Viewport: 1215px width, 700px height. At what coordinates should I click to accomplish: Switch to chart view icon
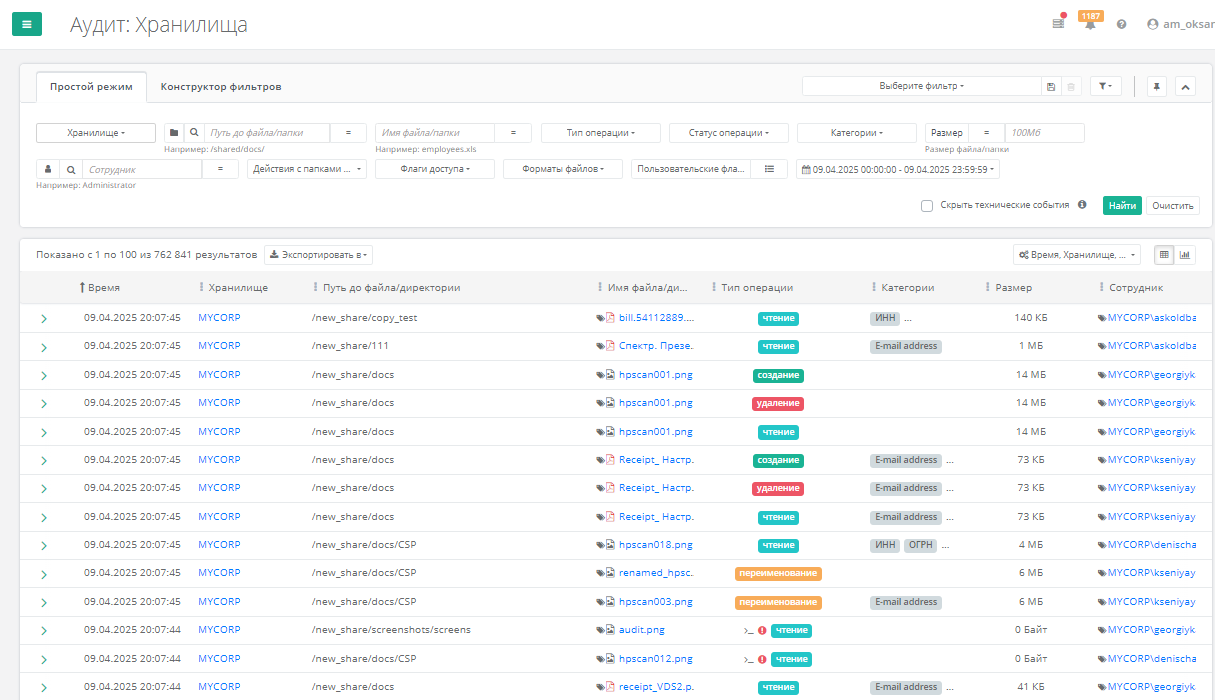[x=1185, y=255]
